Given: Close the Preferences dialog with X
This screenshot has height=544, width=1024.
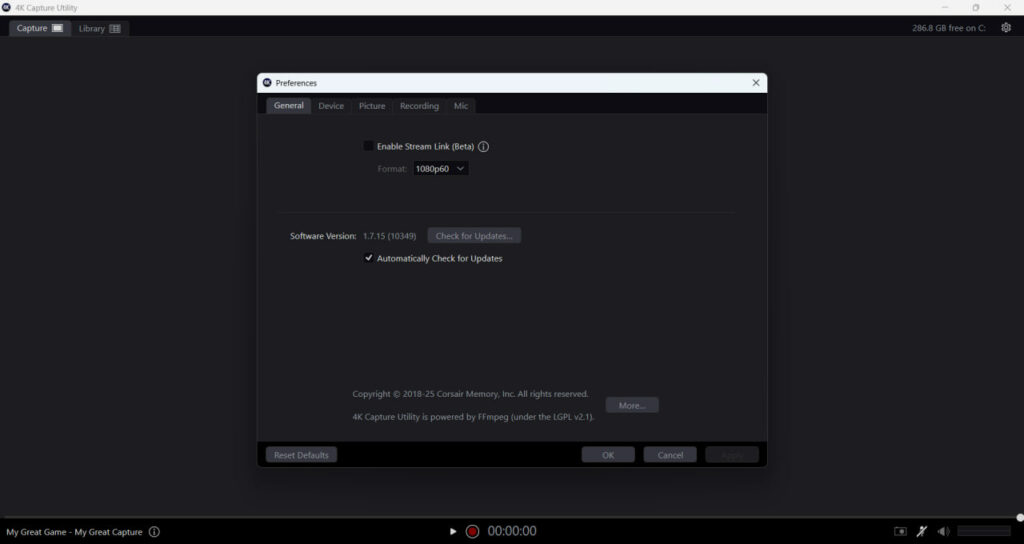Looking at the screenshot, I should pos(756,83).
